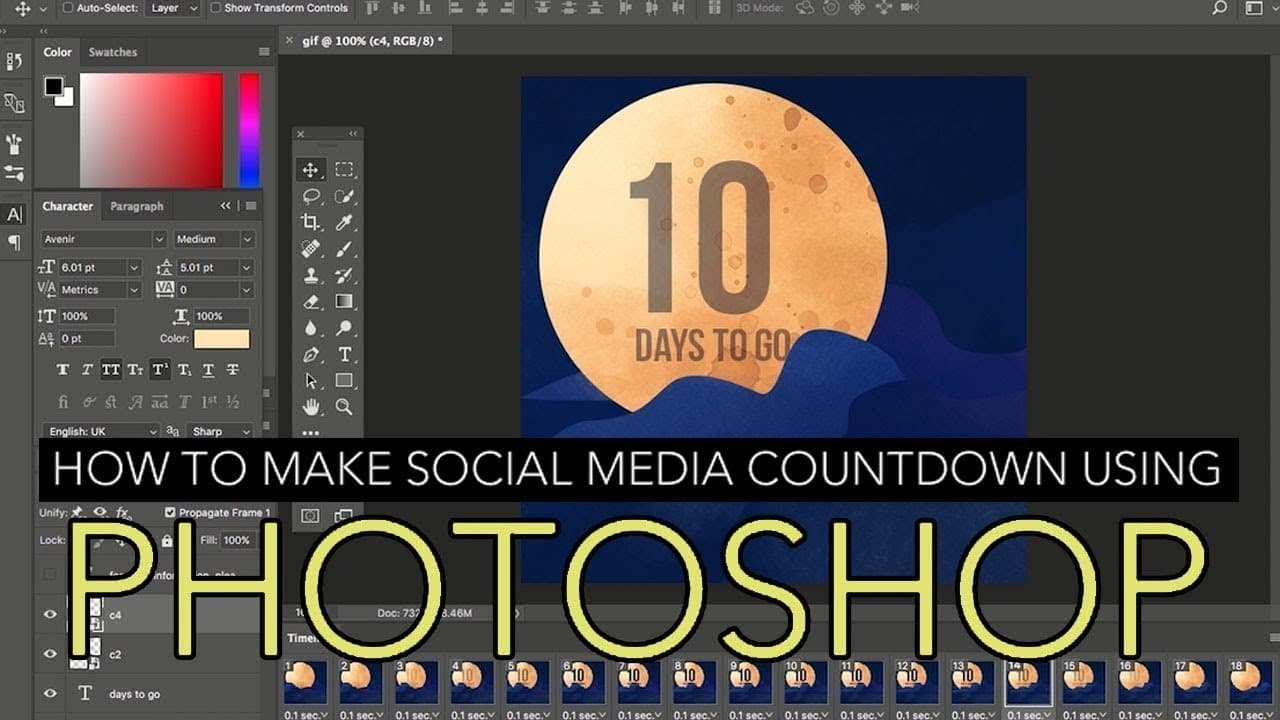Screen dimensions: 1280x720
Task: Close the gif document tab
Action: pyautogui.click(x=290, y=41)
